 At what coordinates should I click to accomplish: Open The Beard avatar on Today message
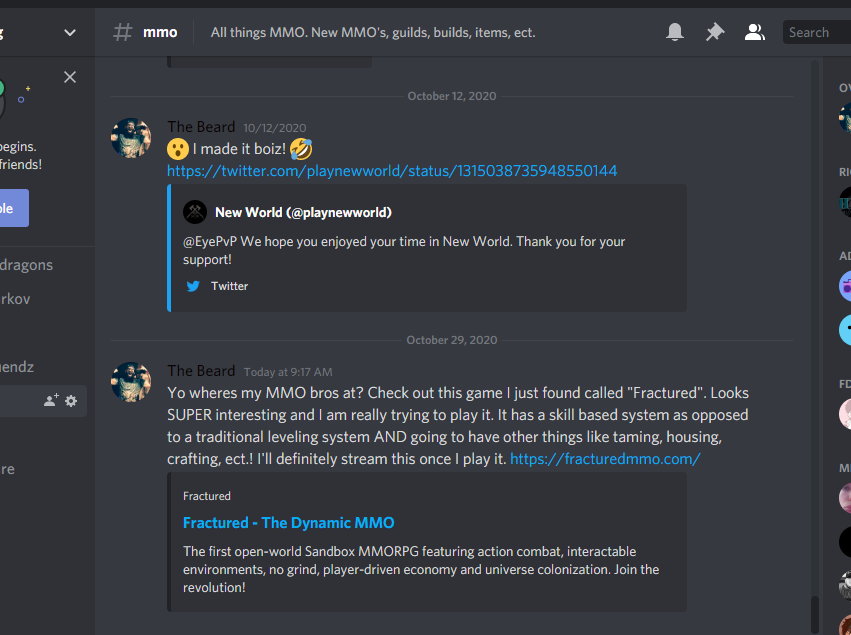[x=131, y=382]
